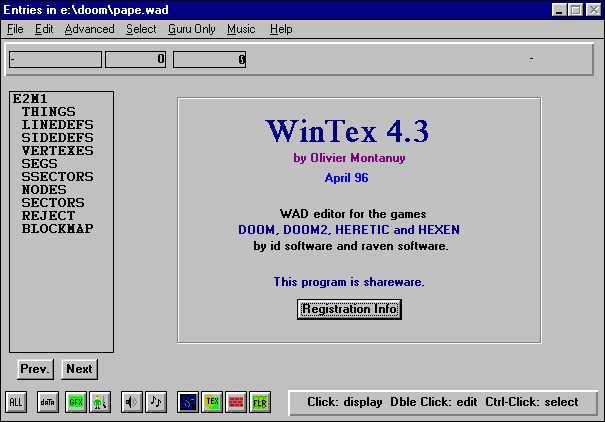
Task: Show wall patches with red brick icon
Action: coord(236,402)
